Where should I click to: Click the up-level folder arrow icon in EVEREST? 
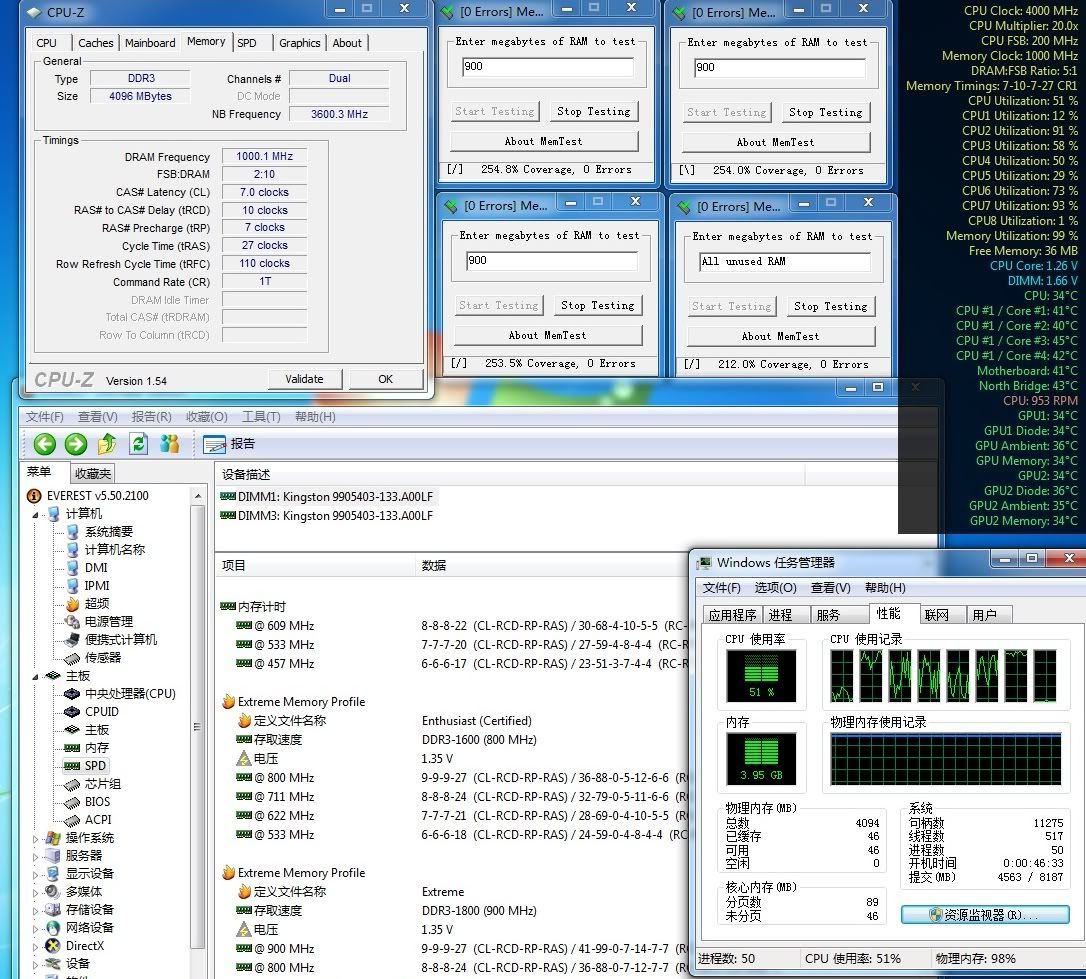pos(107,444)
